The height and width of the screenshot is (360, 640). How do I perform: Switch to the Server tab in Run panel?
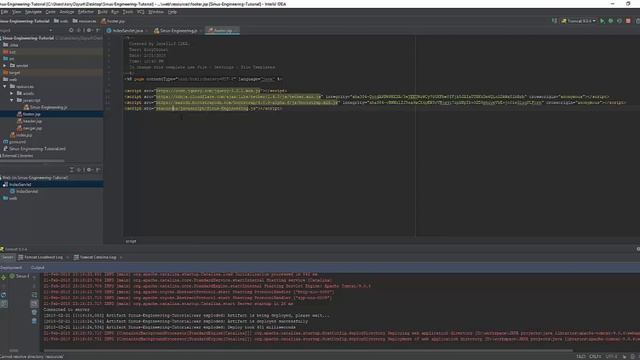pyautogui.click(x=7, y=258)
